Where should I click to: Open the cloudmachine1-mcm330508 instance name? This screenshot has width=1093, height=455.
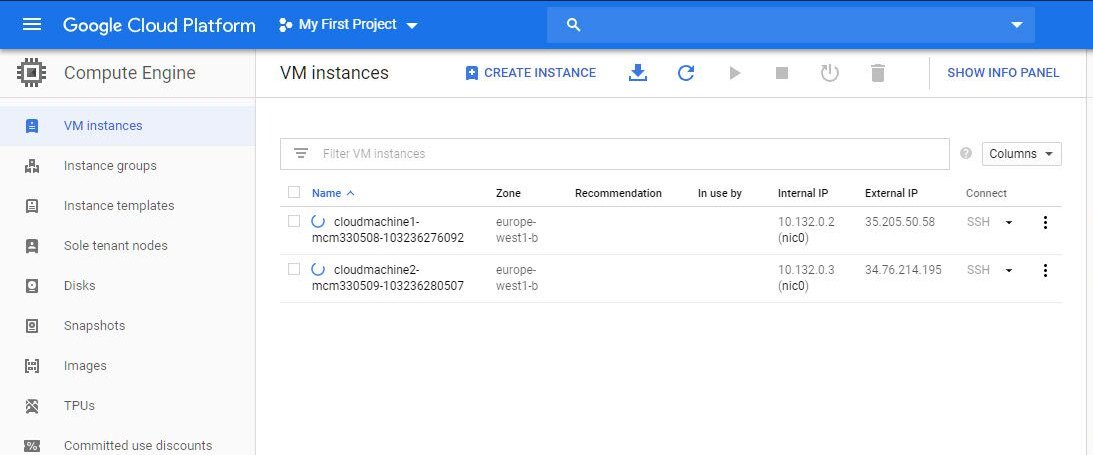tap(388, 230)
